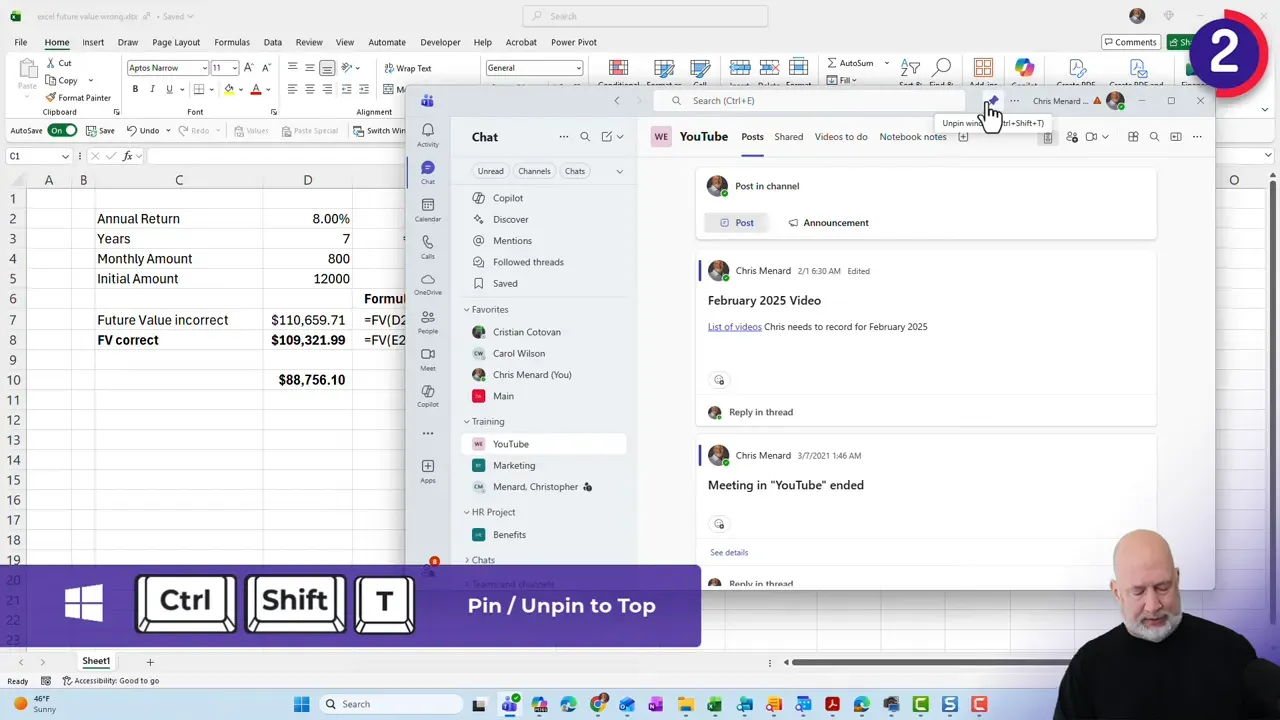Click the List of videos link

tap(734, 326)
